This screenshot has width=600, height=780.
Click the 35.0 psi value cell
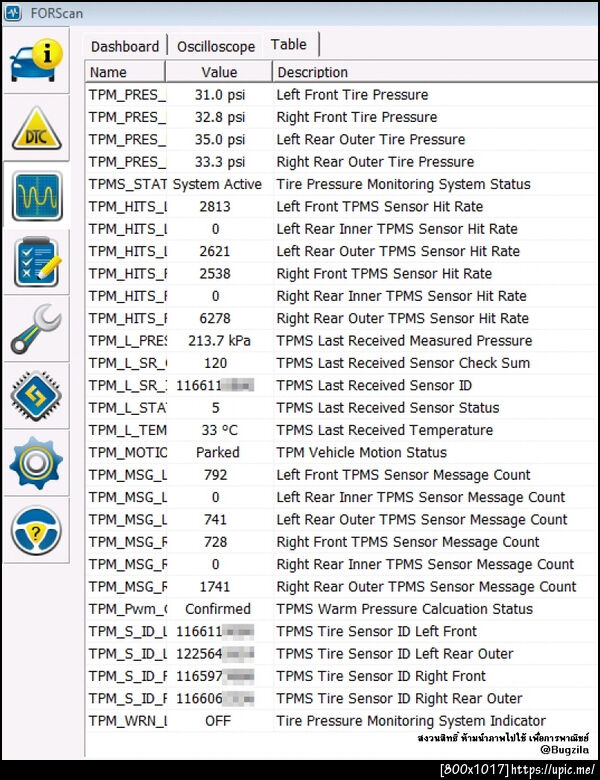[x=219, y=139]
